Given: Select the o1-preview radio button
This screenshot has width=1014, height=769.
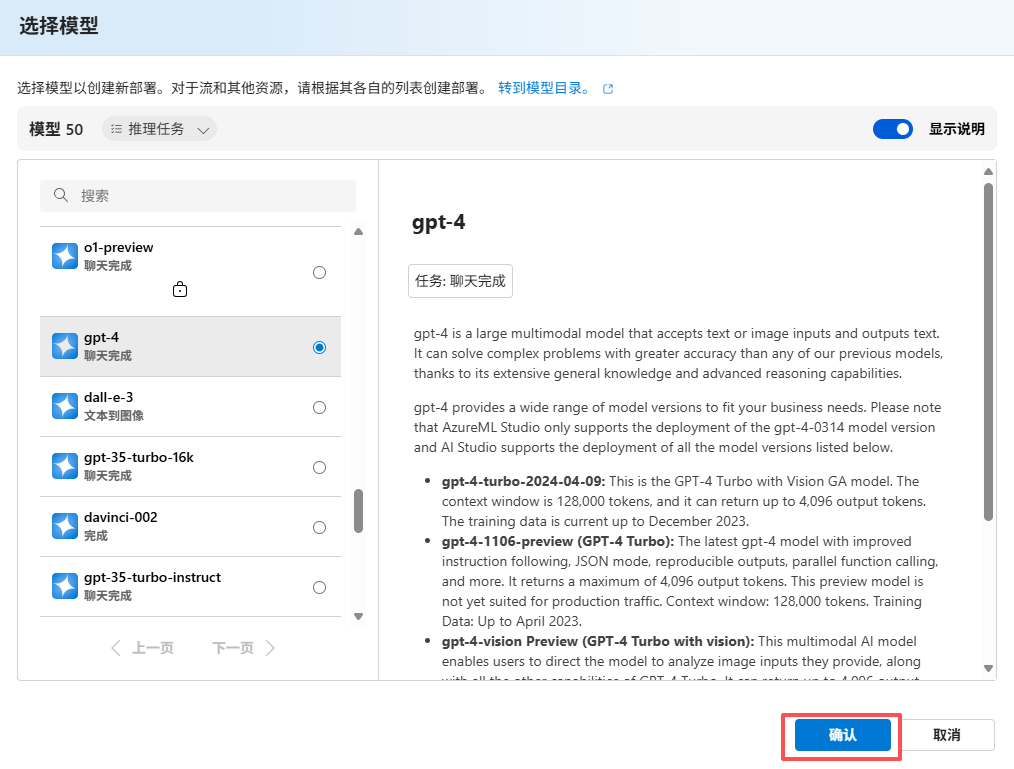Looking at the screenshot, I should [x=319, y=271].
